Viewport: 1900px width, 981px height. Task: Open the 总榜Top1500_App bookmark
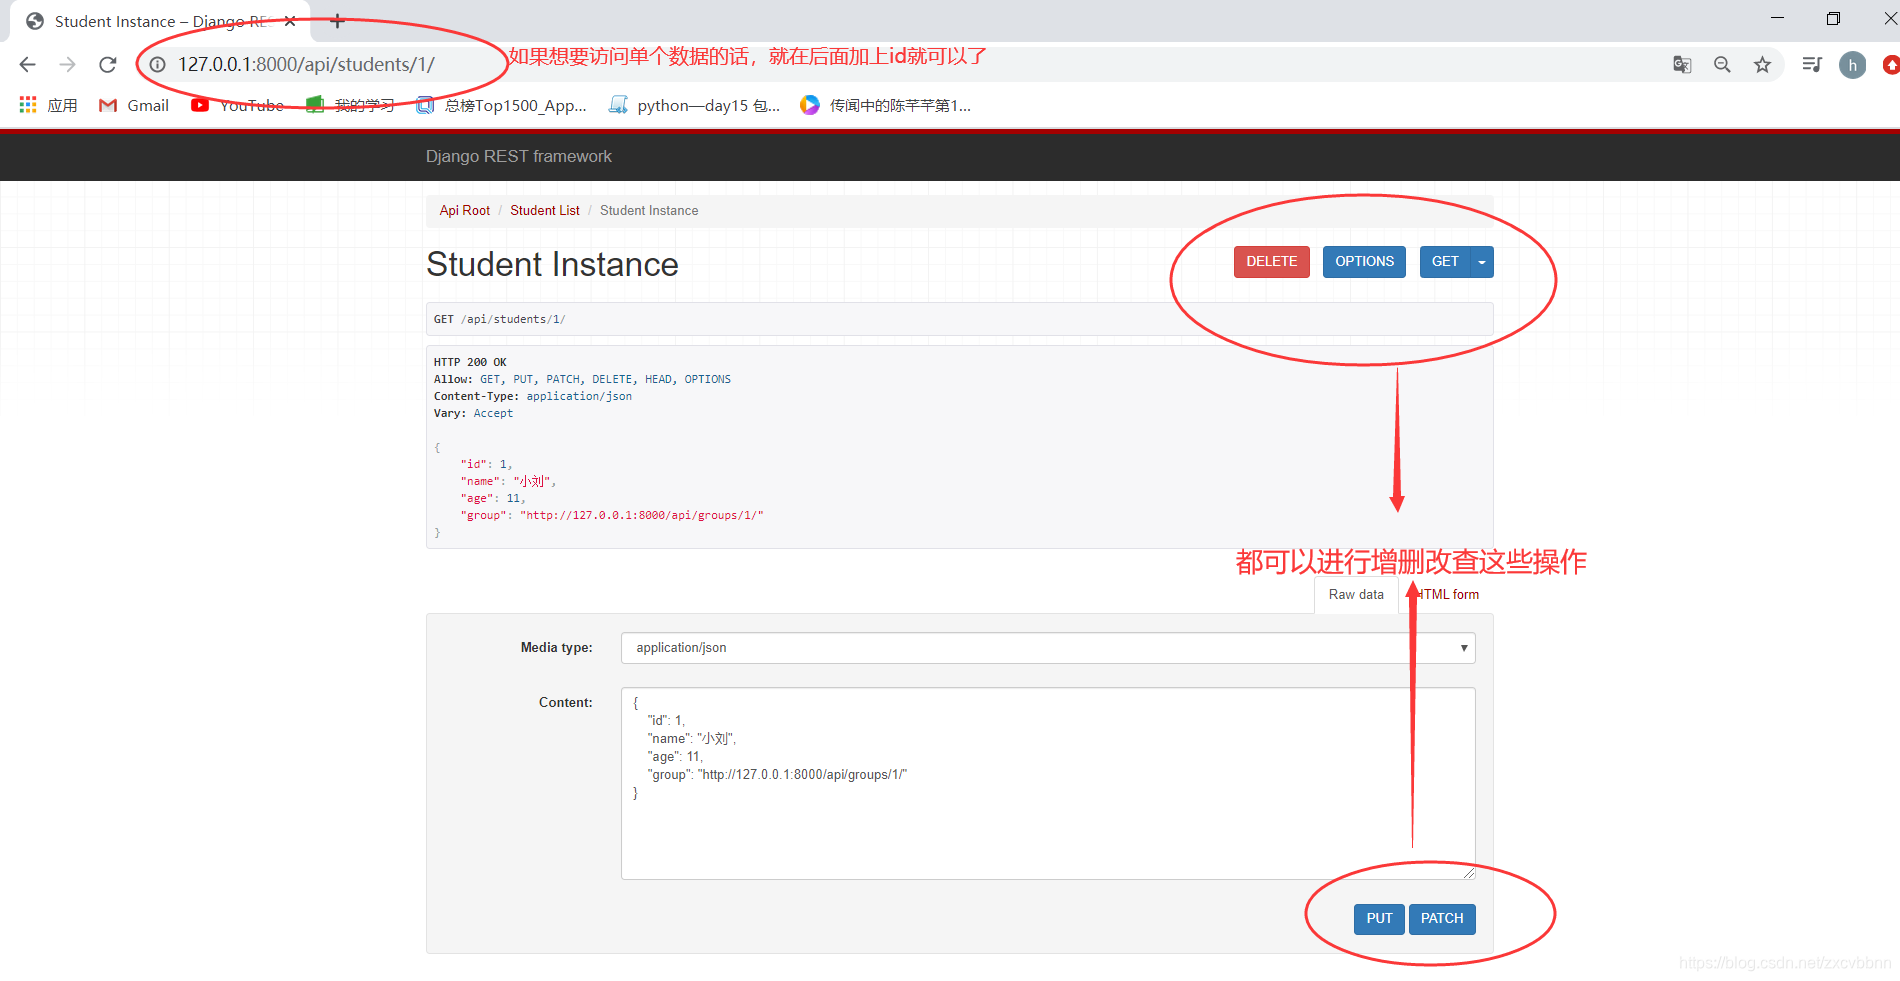(x=501, y=105)
